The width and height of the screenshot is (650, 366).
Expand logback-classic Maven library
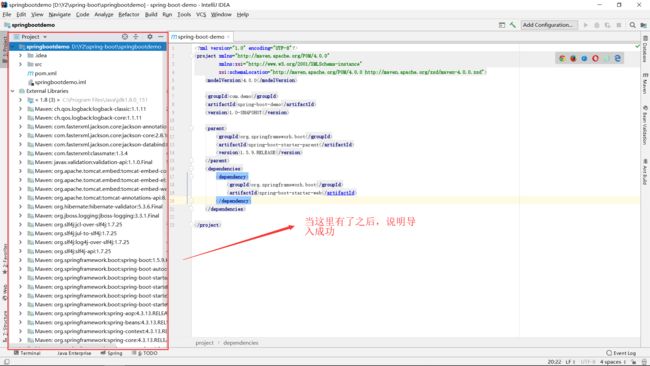[x=20, y=109]
